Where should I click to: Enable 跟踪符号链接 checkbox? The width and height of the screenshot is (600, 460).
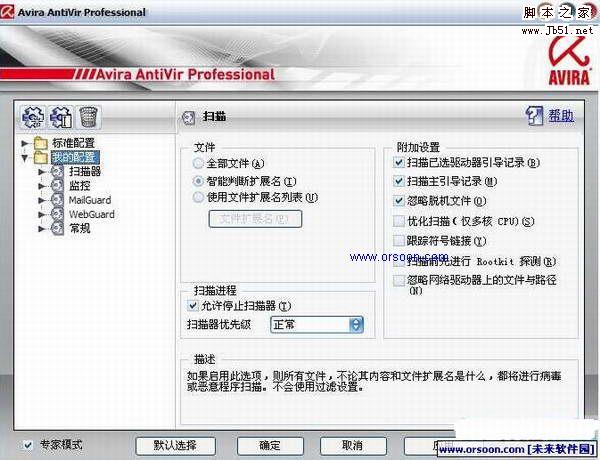(x=399, y=241)
